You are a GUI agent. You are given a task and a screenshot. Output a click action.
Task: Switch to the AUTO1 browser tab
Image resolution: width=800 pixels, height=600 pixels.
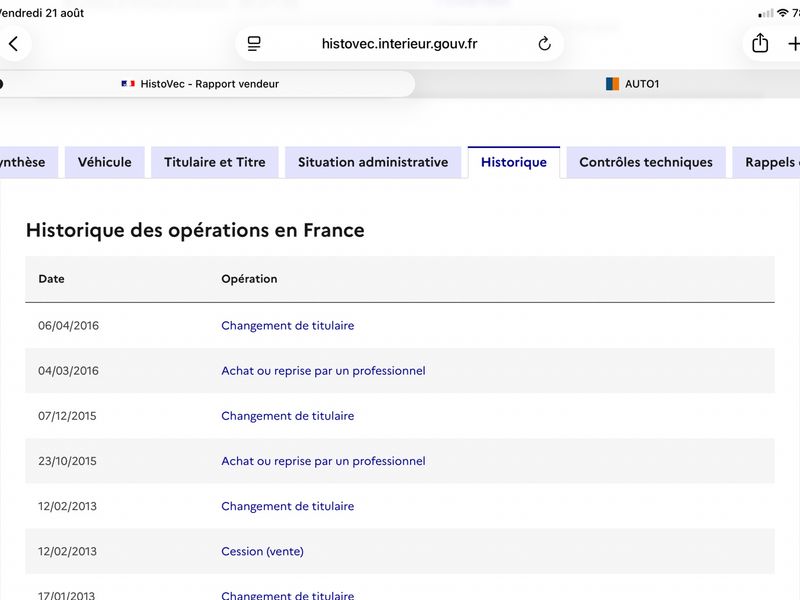click(x=633, y=84)
